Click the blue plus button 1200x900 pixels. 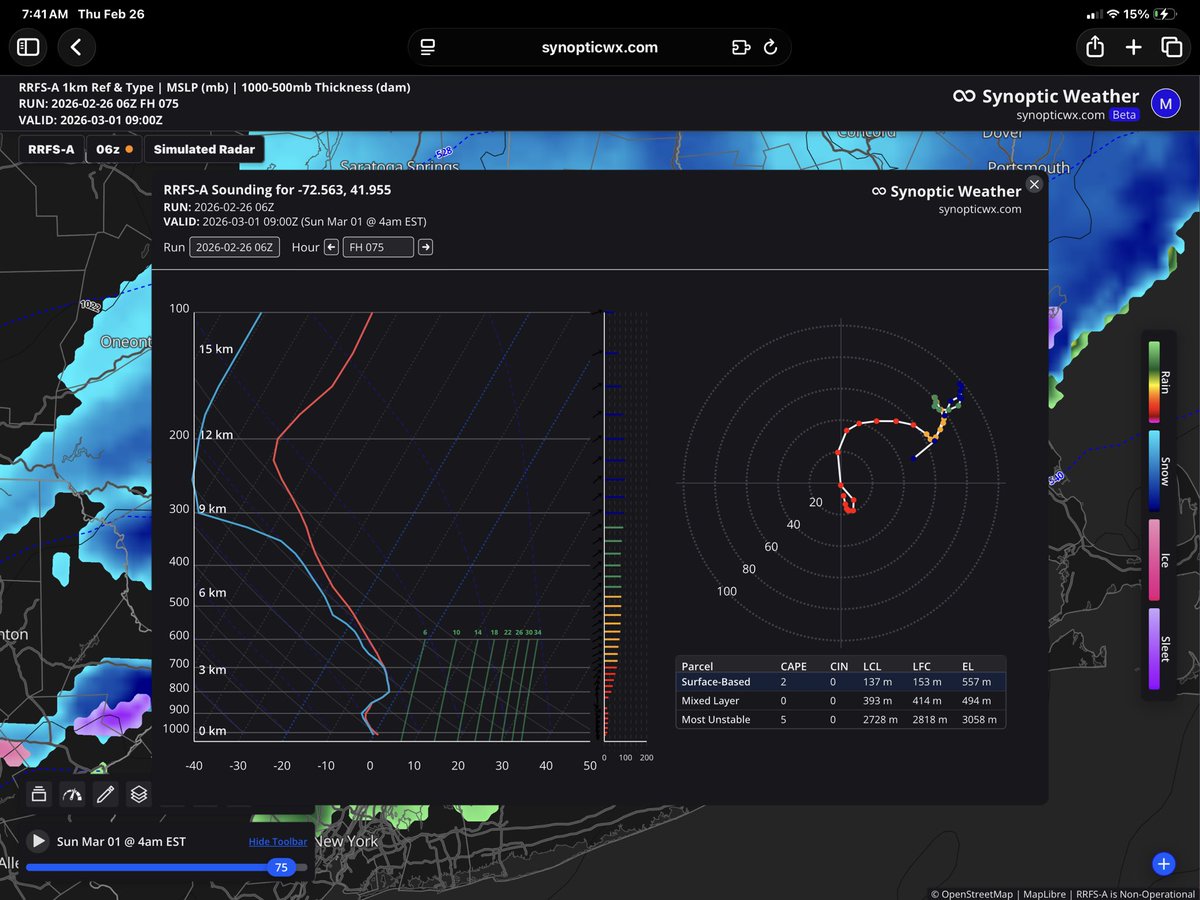pyautogui.click(x=1162, y=864)
